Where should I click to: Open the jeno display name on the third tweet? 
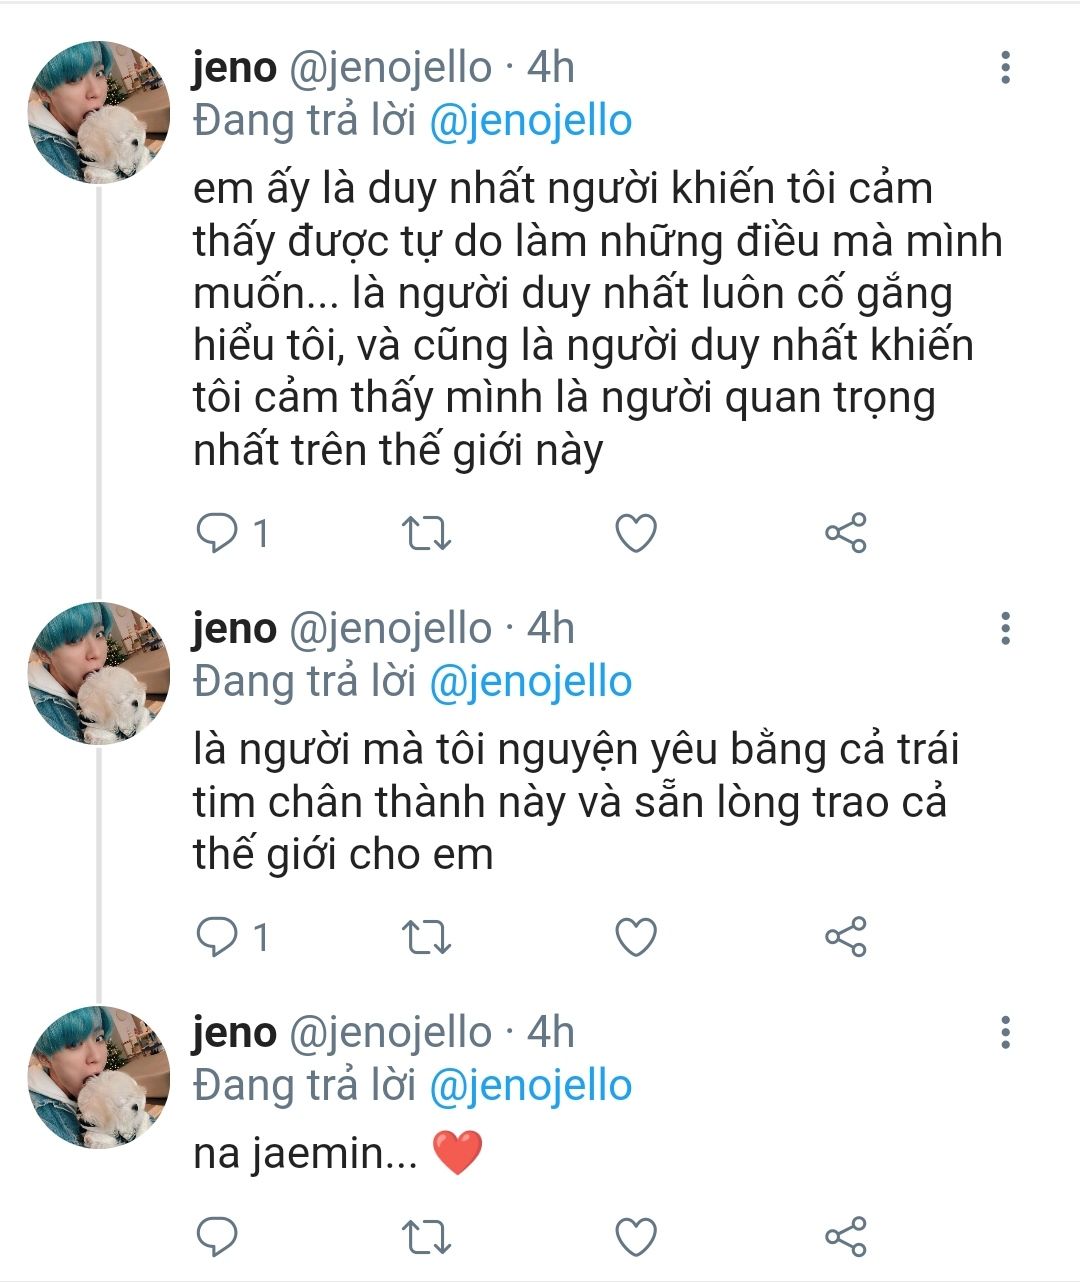tap(234, 1032)
